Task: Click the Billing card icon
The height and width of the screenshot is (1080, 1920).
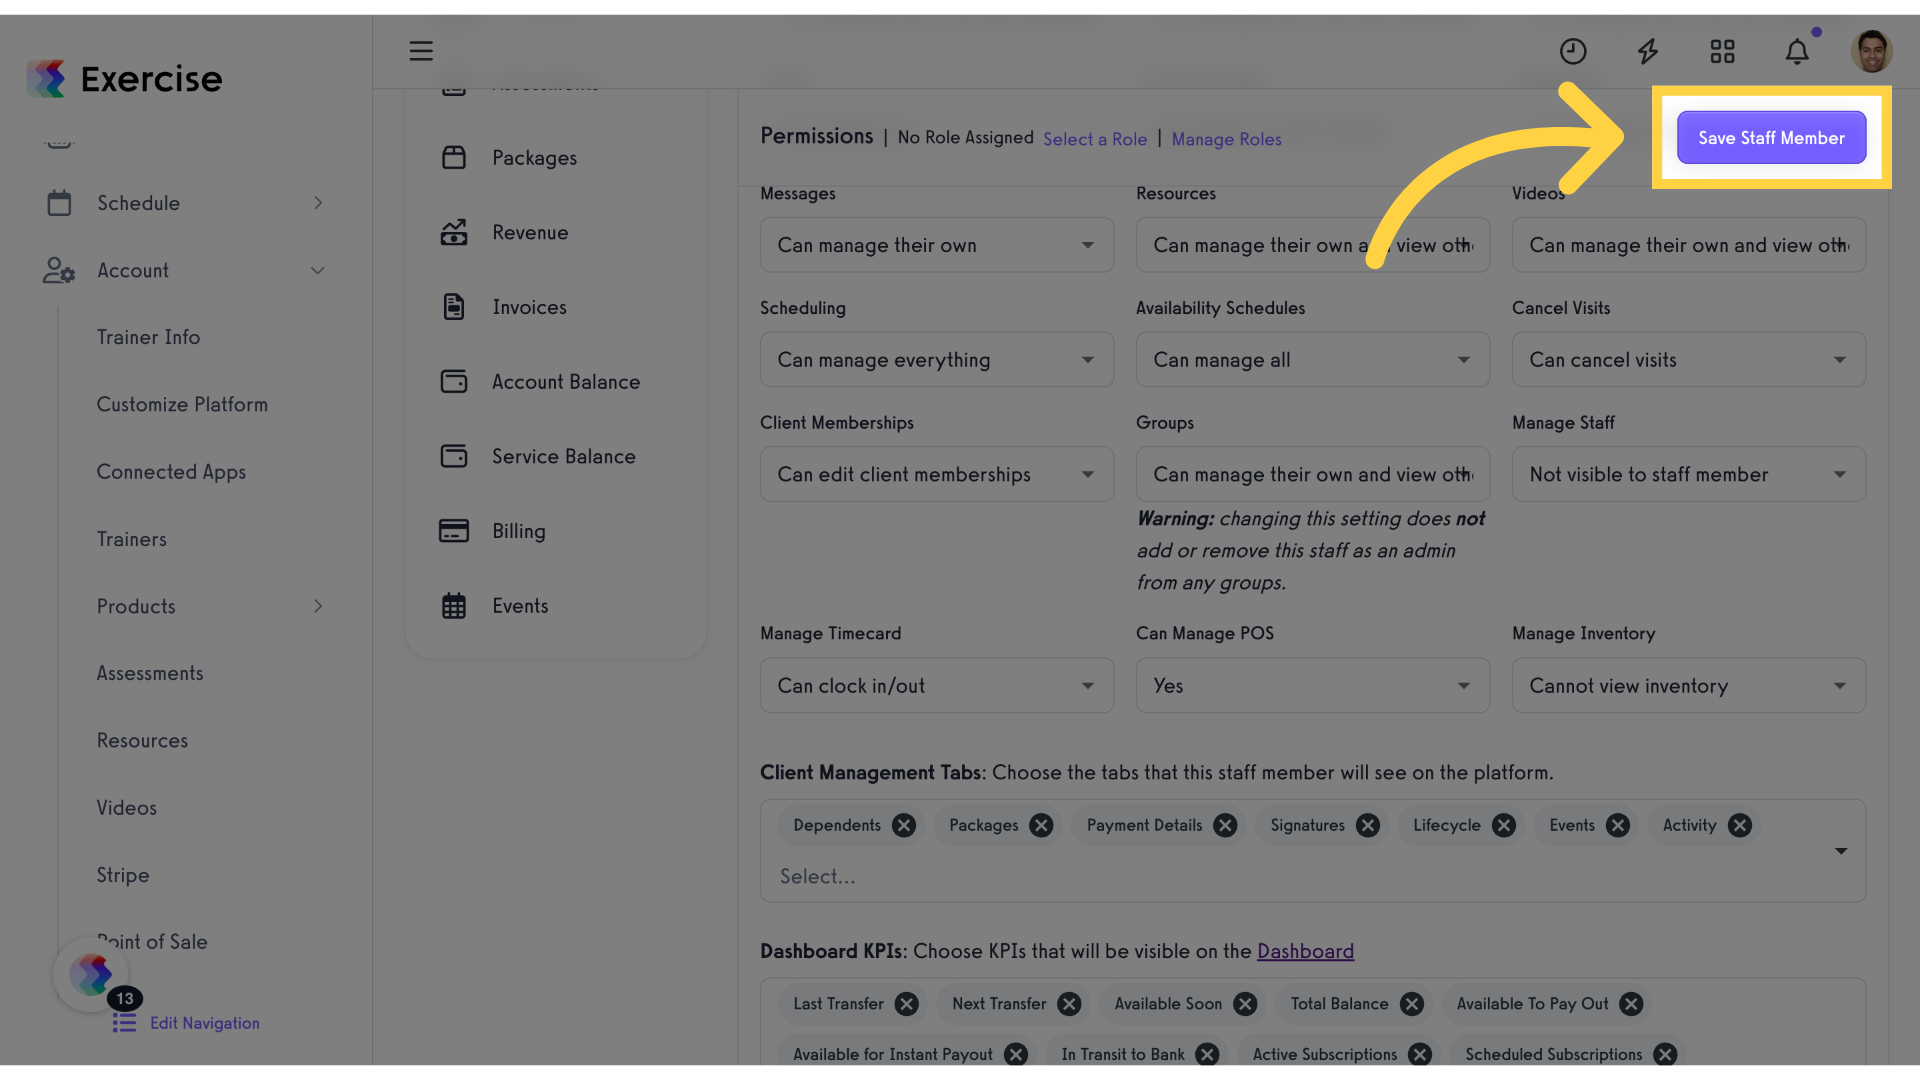Action: pos(454,531)
